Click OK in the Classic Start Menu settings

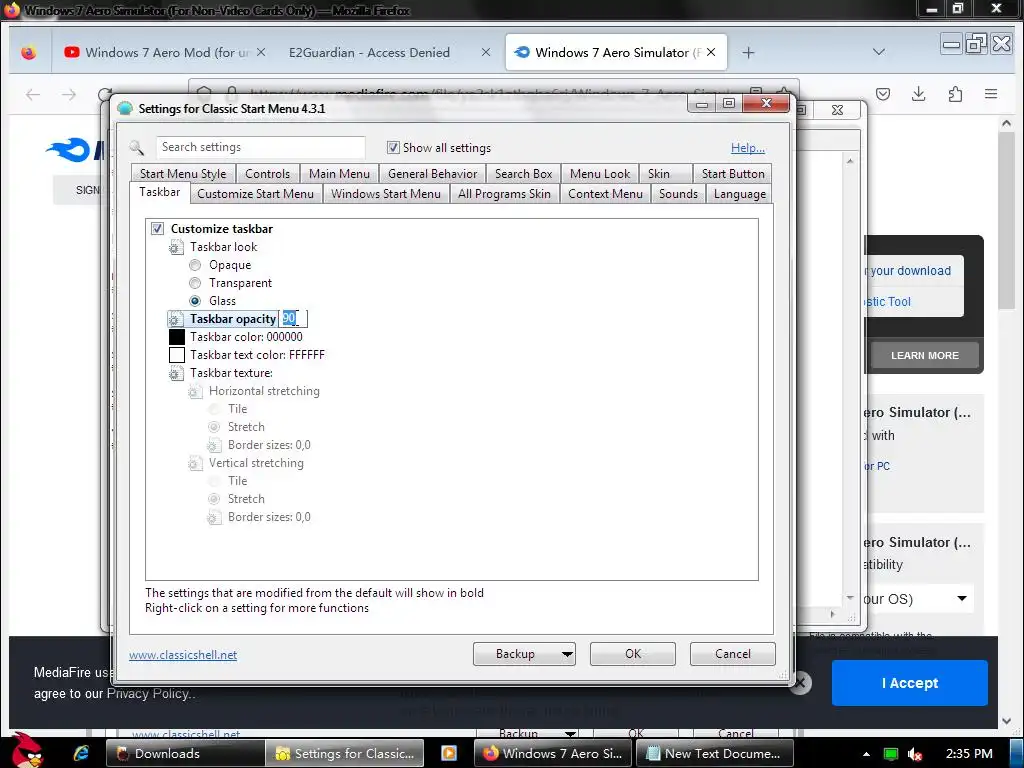point(633,654)
